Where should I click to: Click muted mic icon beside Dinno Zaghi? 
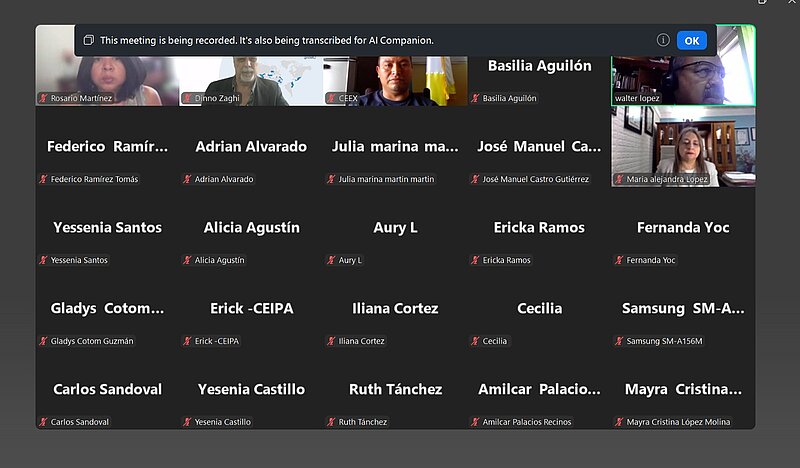pos(187,98)
